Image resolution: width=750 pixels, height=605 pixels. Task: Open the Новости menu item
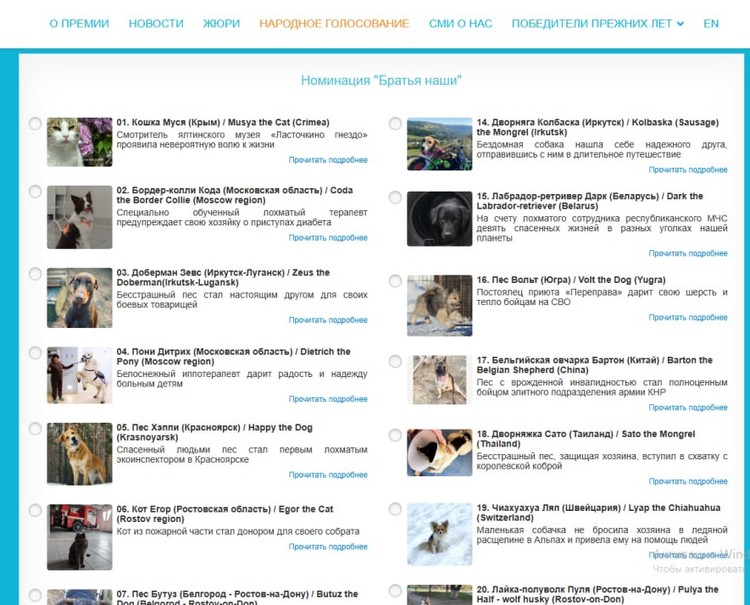point(156,23)
